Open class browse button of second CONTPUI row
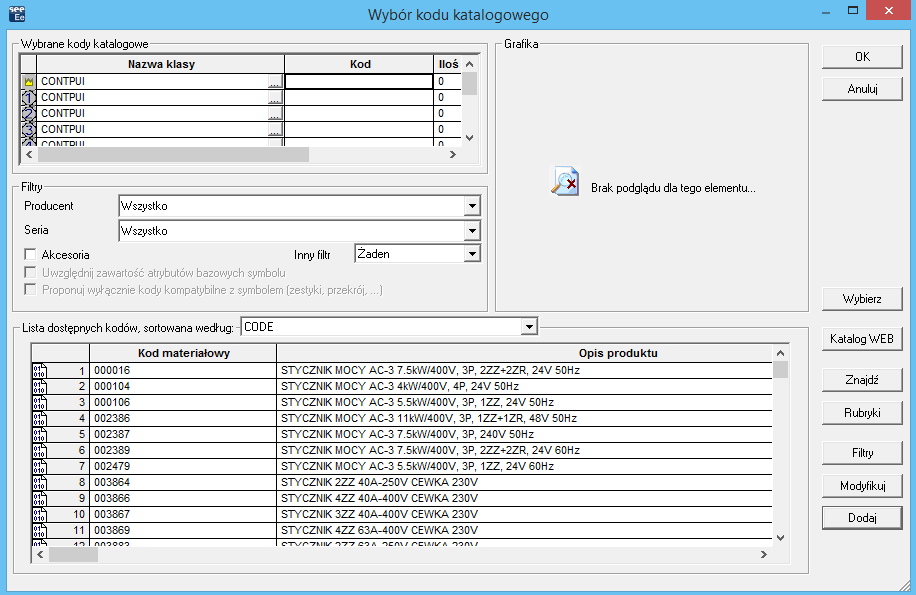Screen dimensions: 916x595 pyautogui.click(x=275, y=98)
